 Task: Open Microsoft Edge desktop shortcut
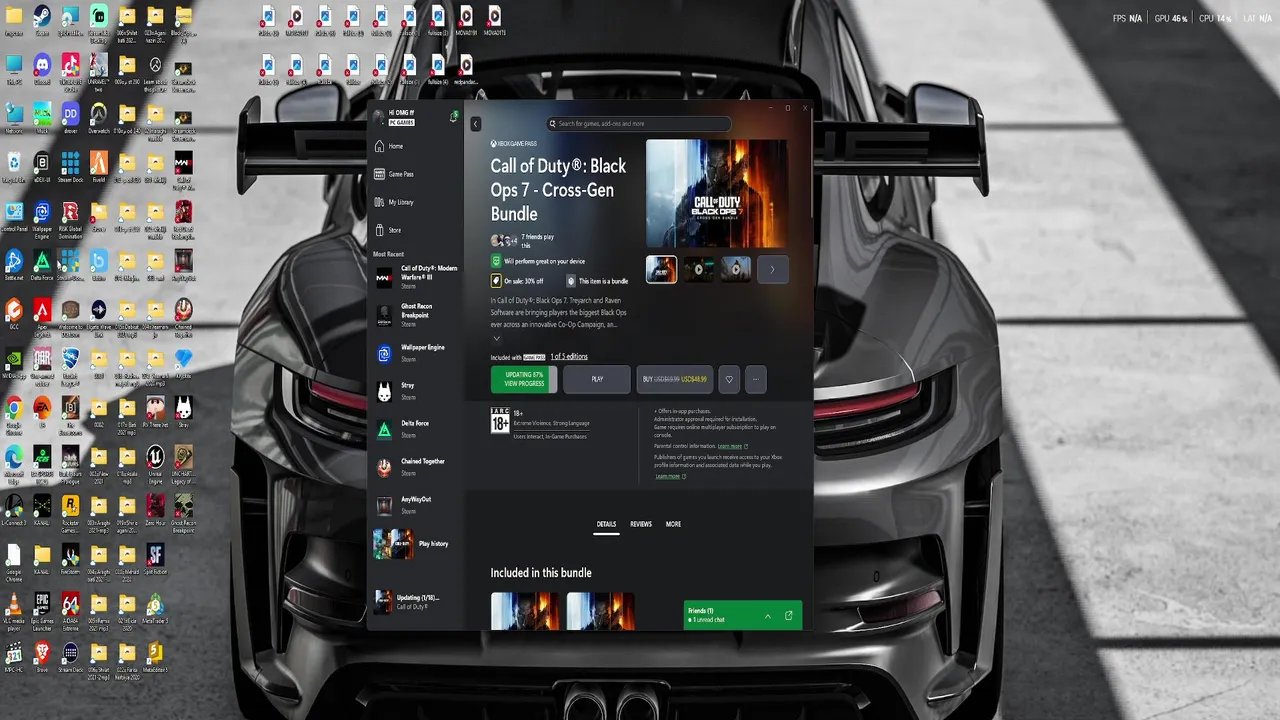(x=14, y=462)
